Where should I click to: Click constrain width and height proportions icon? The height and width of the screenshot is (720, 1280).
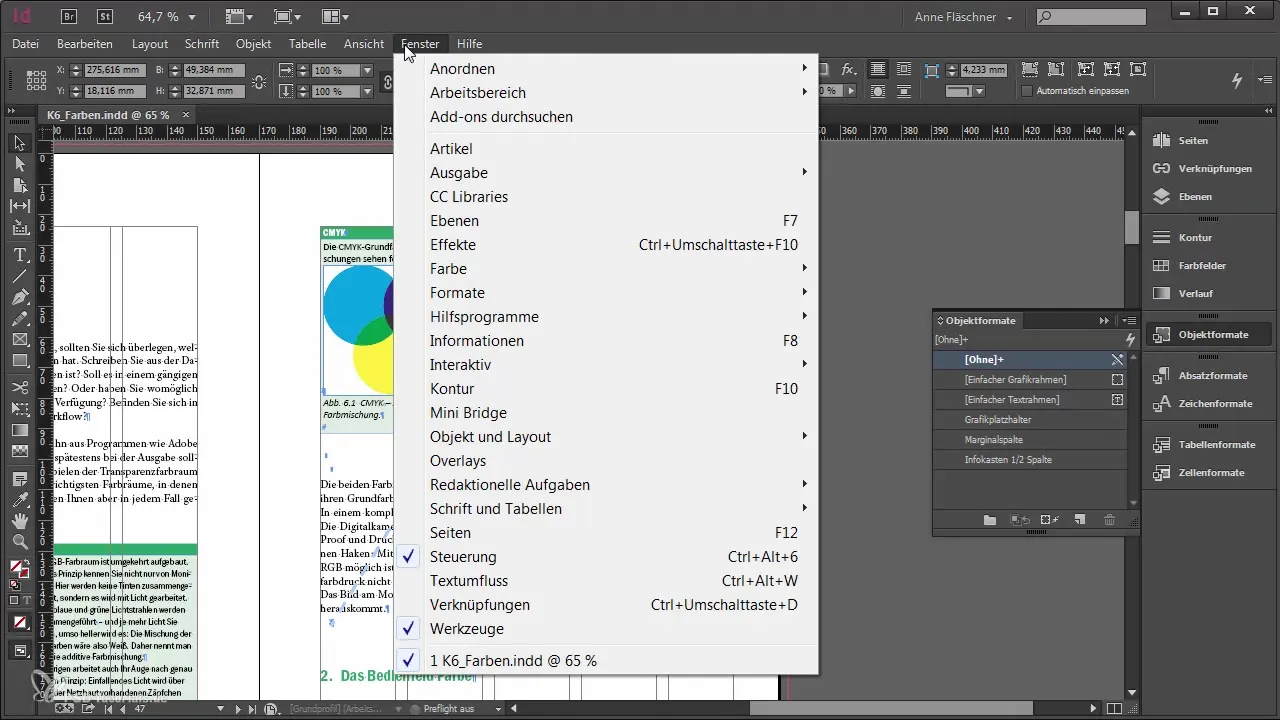point(260,81)
